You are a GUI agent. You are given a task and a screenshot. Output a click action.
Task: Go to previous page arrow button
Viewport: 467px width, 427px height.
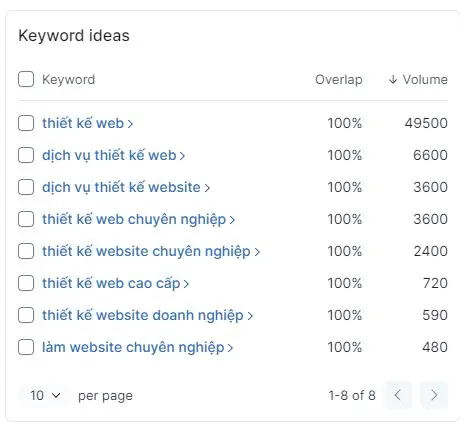397,395
